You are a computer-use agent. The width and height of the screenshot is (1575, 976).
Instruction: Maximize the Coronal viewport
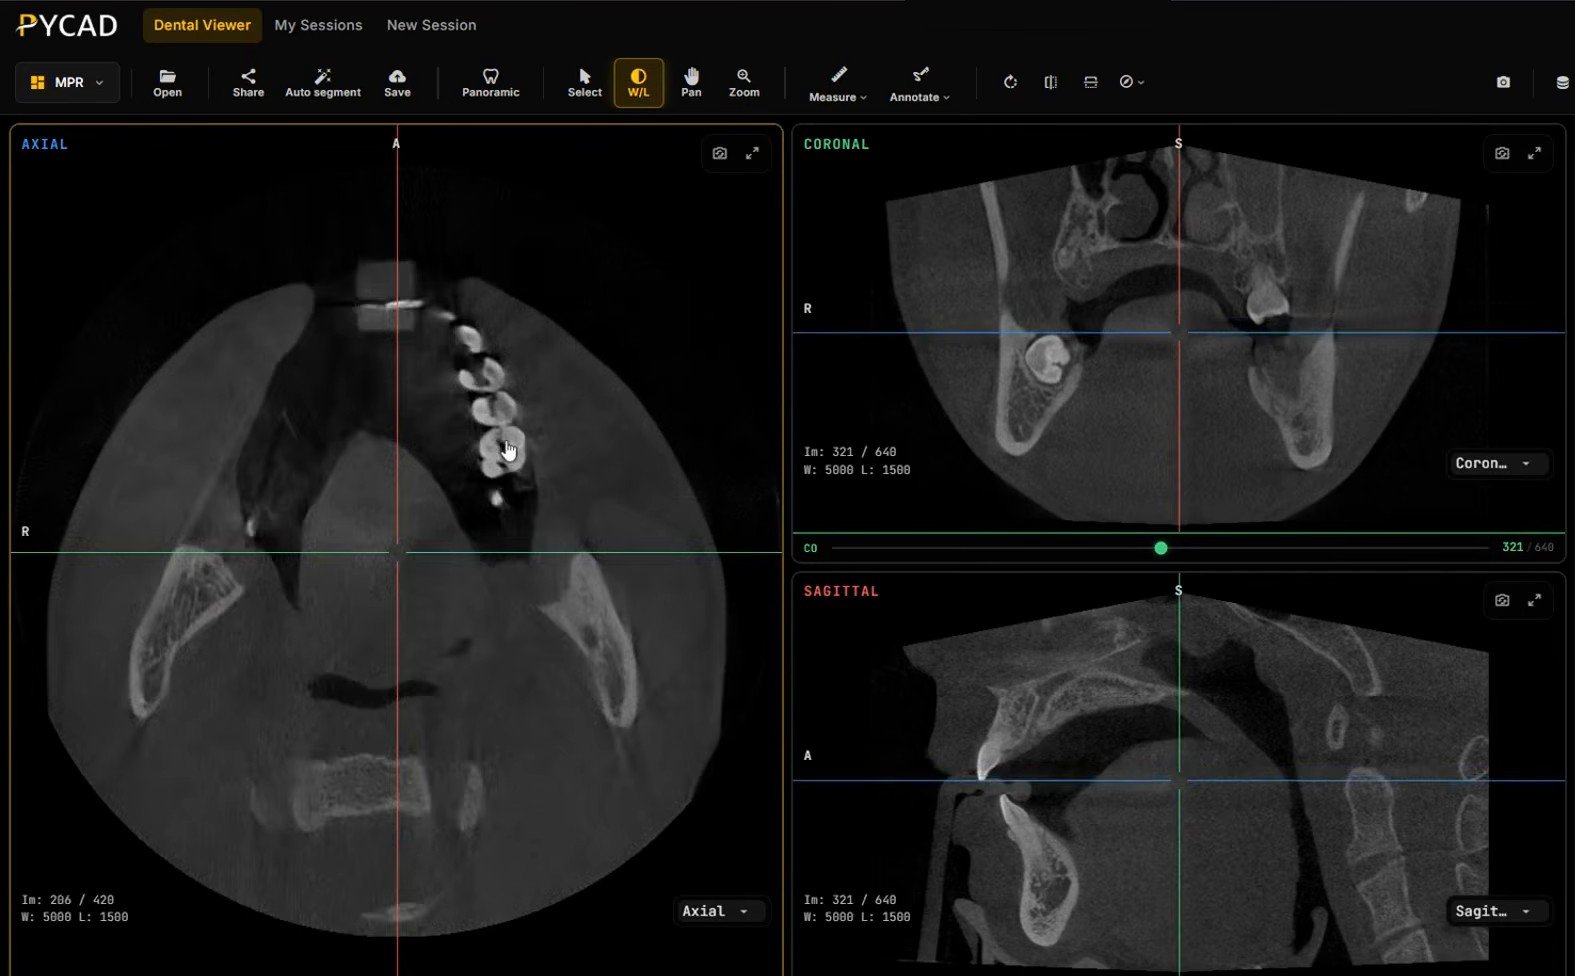(1534, 153)
